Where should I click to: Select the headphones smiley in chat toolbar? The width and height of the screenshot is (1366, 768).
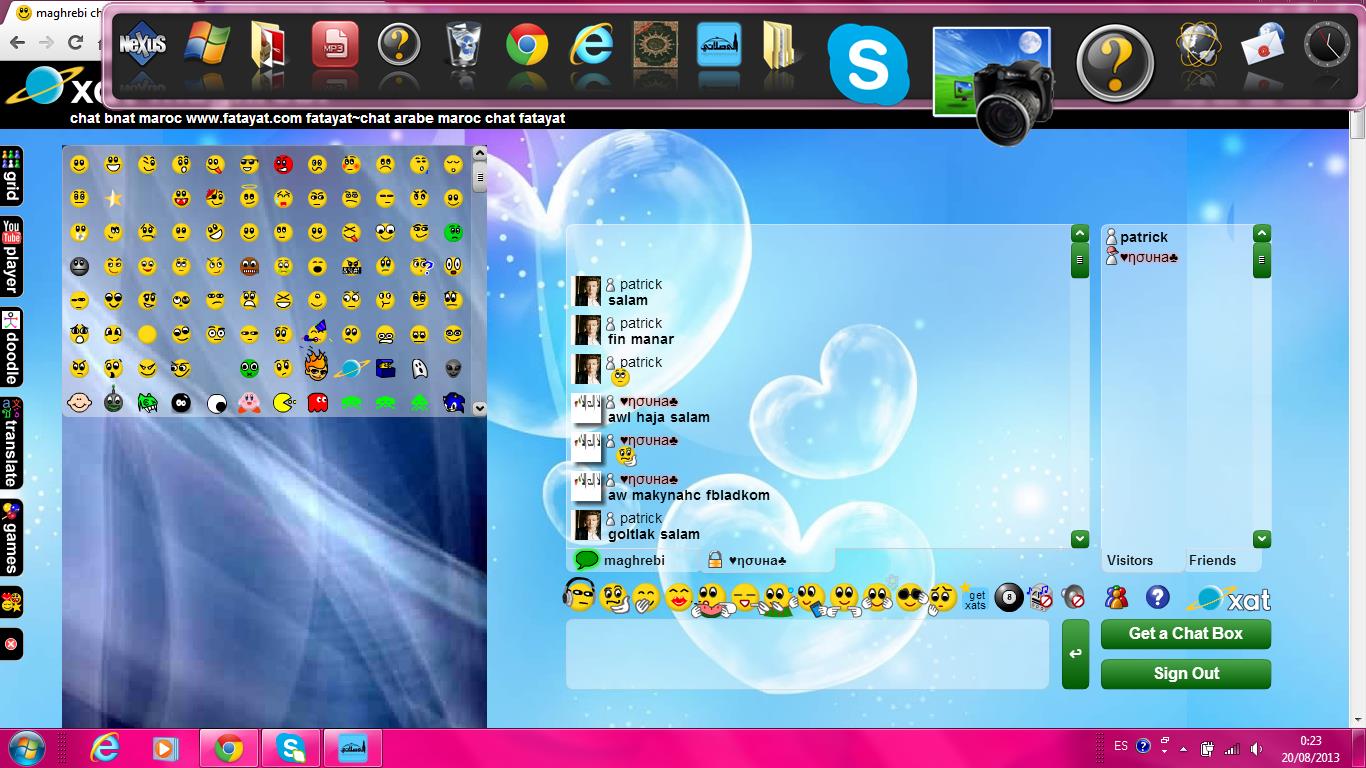[579, 596]
